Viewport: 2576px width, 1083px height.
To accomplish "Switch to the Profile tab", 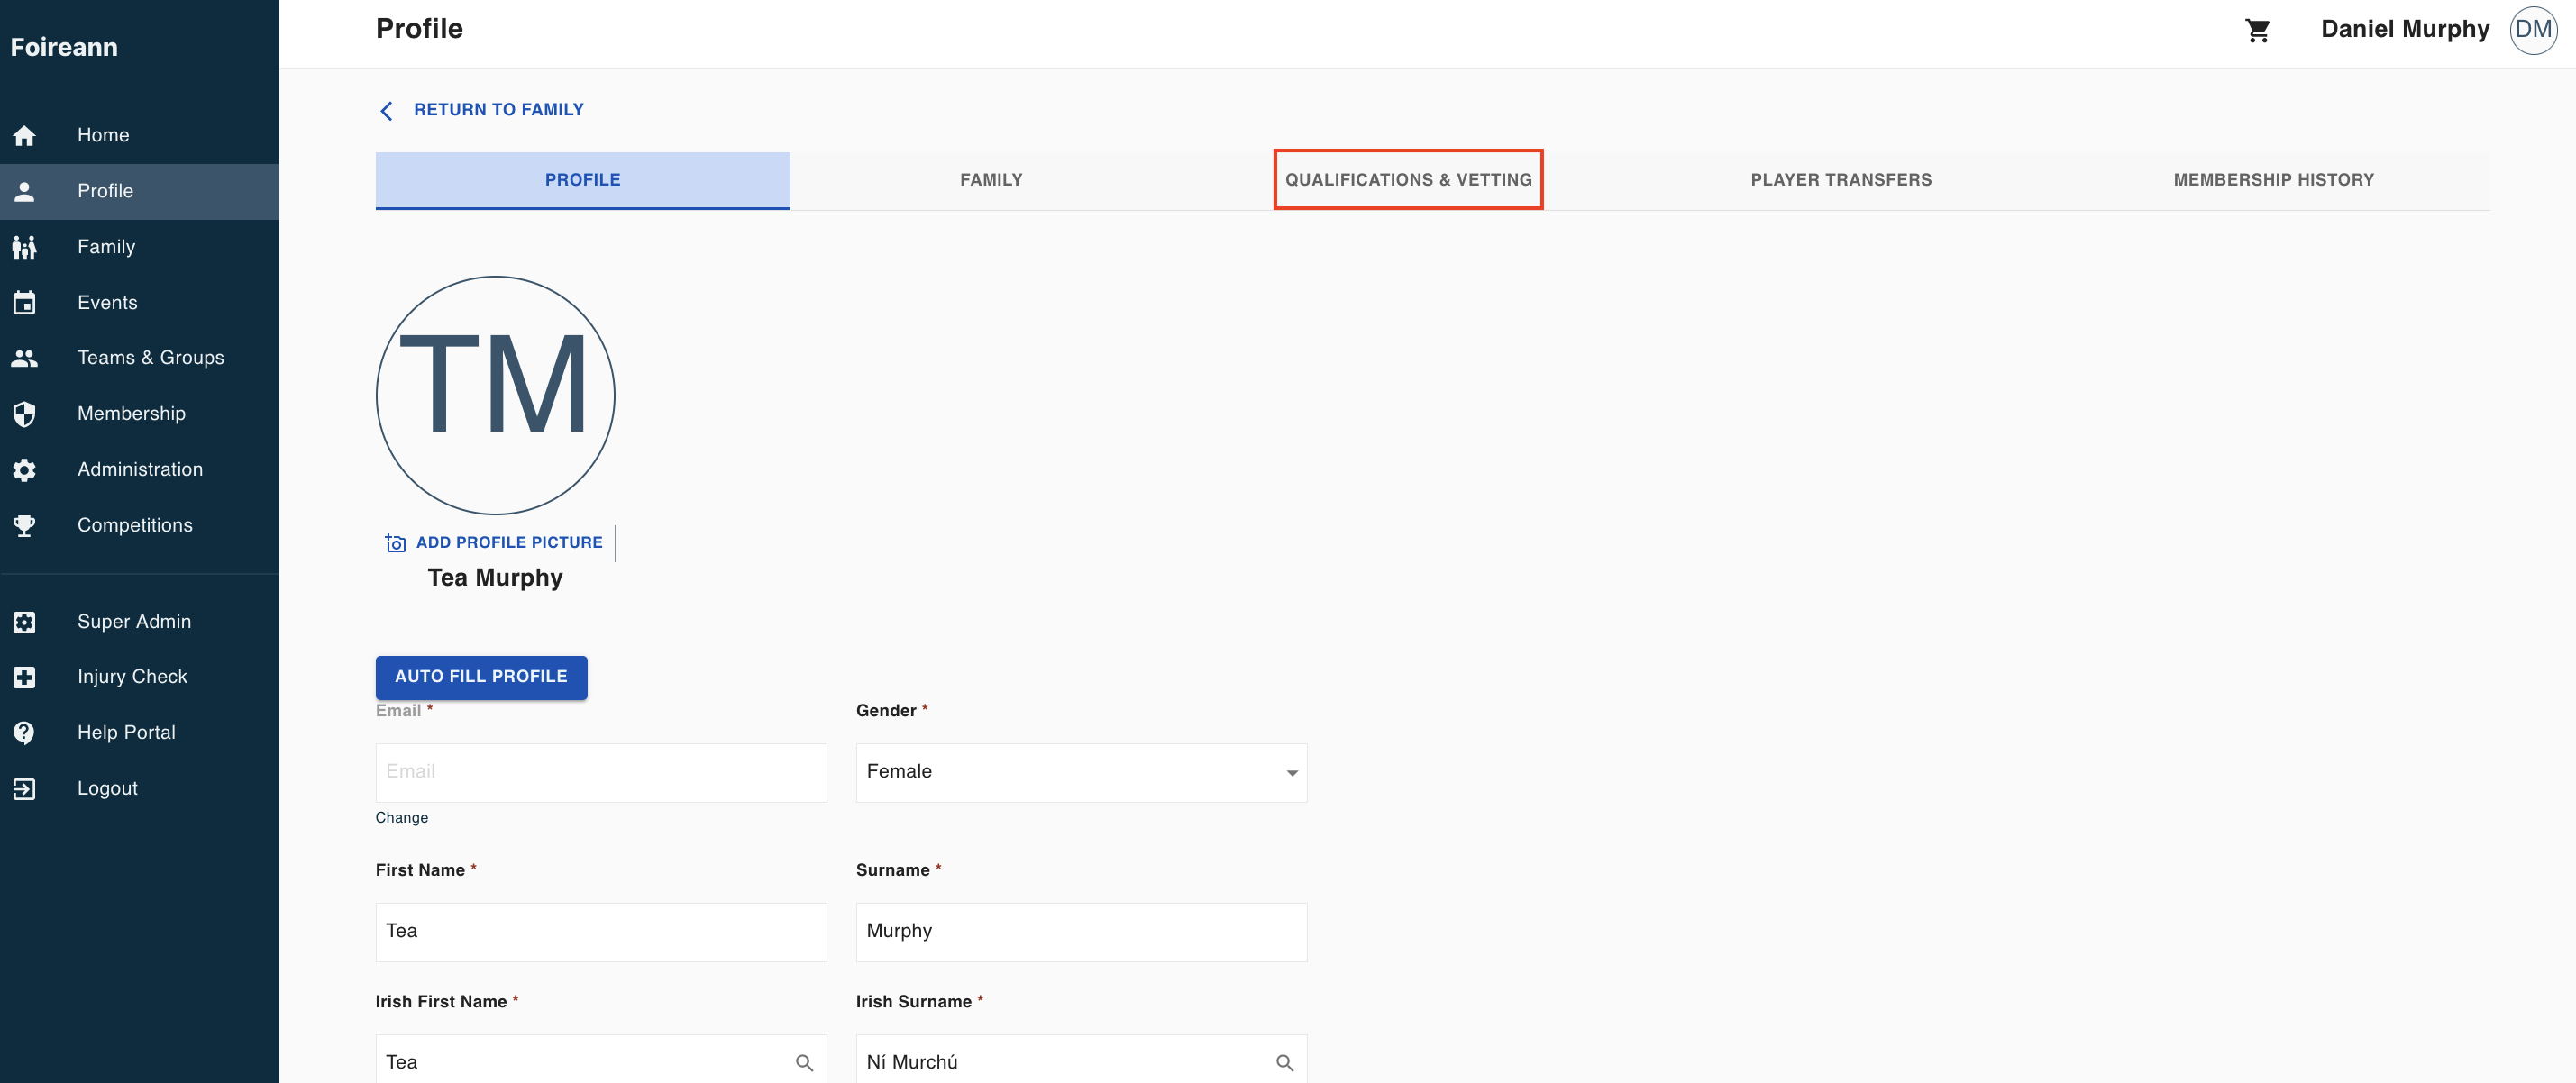I will pyautogui.click(x=582, y=180).
